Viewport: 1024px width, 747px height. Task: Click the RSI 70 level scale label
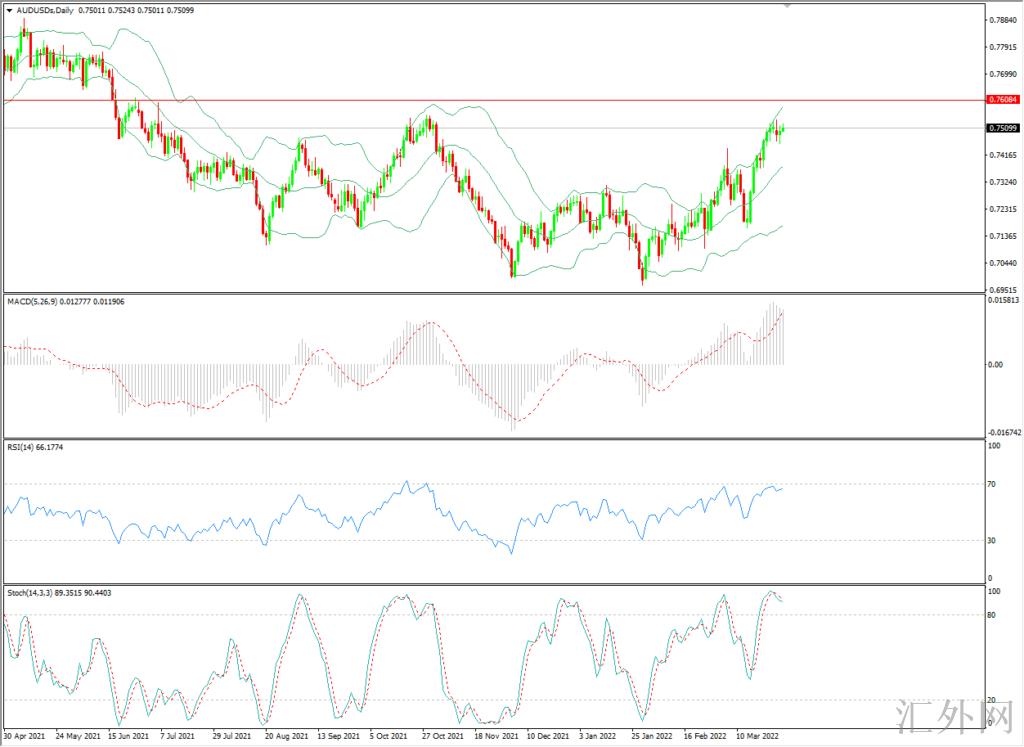pyautogui.click(x=992, y=485)
